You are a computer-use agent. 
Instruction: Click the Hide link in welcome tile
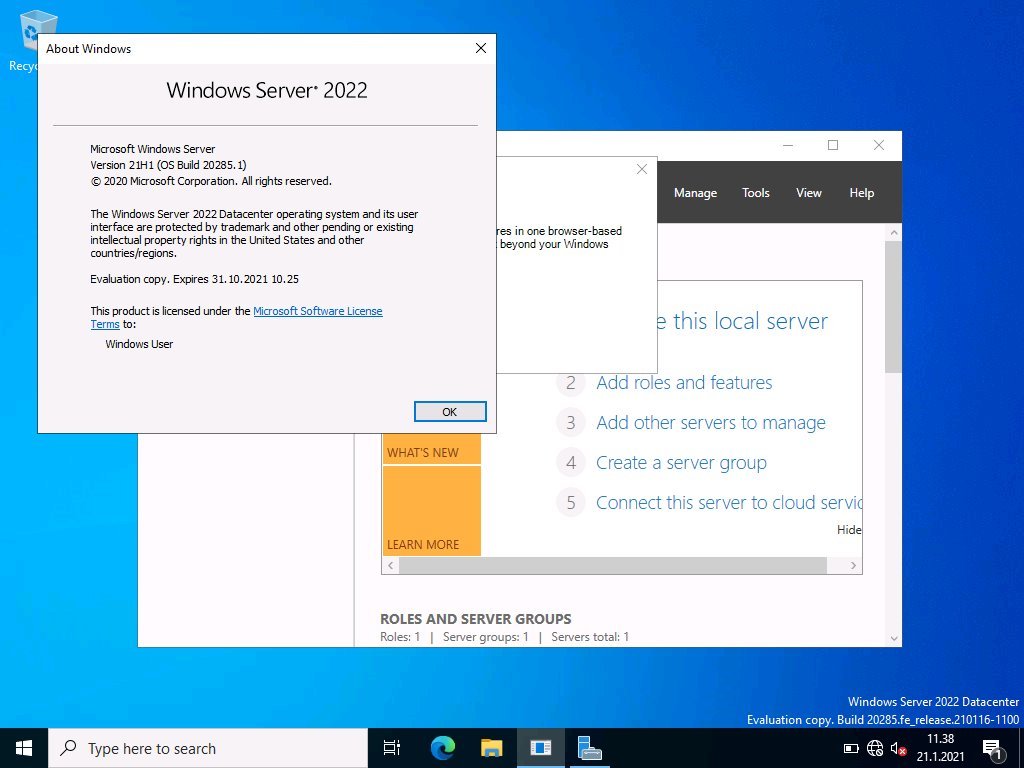[x=849, y=530]
